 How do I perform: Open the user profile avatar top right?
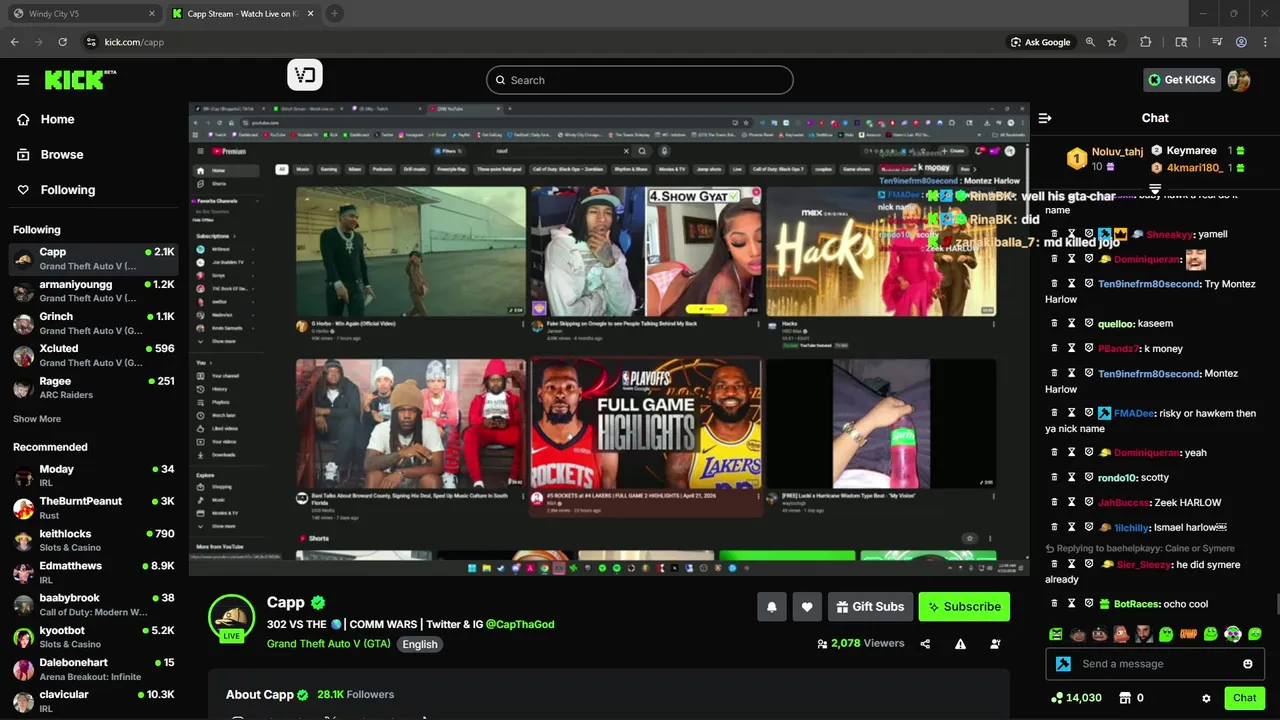click(x=1239, y=80)
